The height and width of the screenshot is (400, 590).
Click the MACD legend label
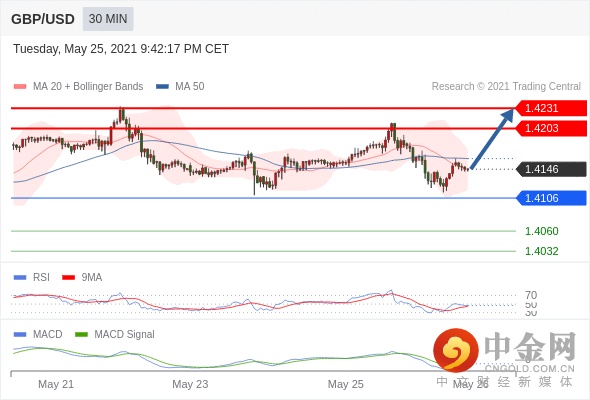coord(47,335)
